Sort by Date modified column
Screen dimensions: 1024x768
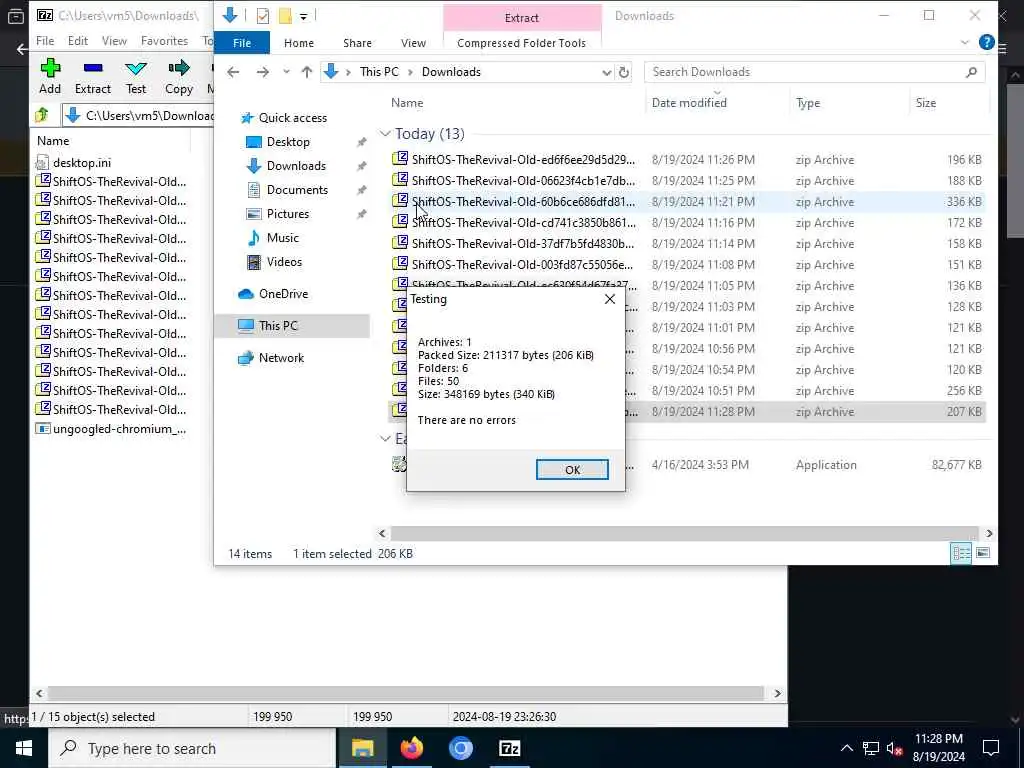(689, 103)
